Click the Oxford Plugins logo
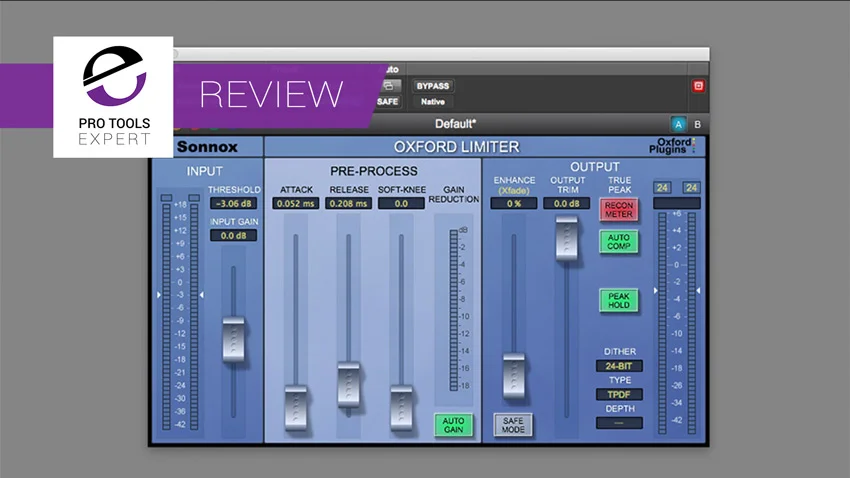Viewport: 850px width, 478px height. coord(672,146)
